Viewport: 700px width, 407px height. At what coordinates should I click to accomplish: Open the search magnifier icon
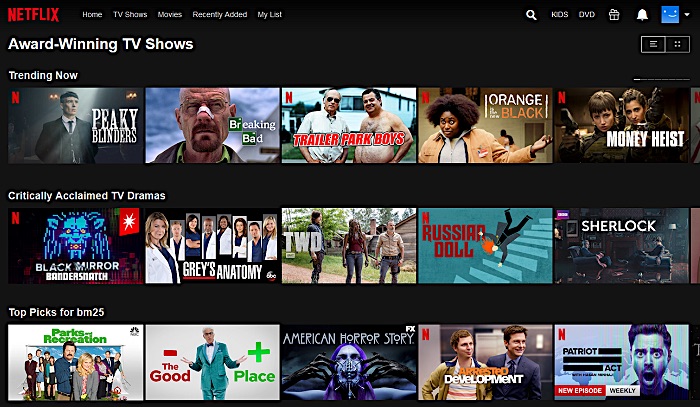click(531, 15)
